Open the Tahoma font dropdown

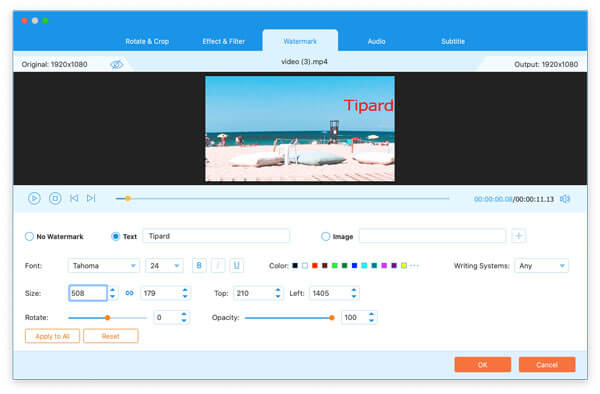click(x=104, y=266)
